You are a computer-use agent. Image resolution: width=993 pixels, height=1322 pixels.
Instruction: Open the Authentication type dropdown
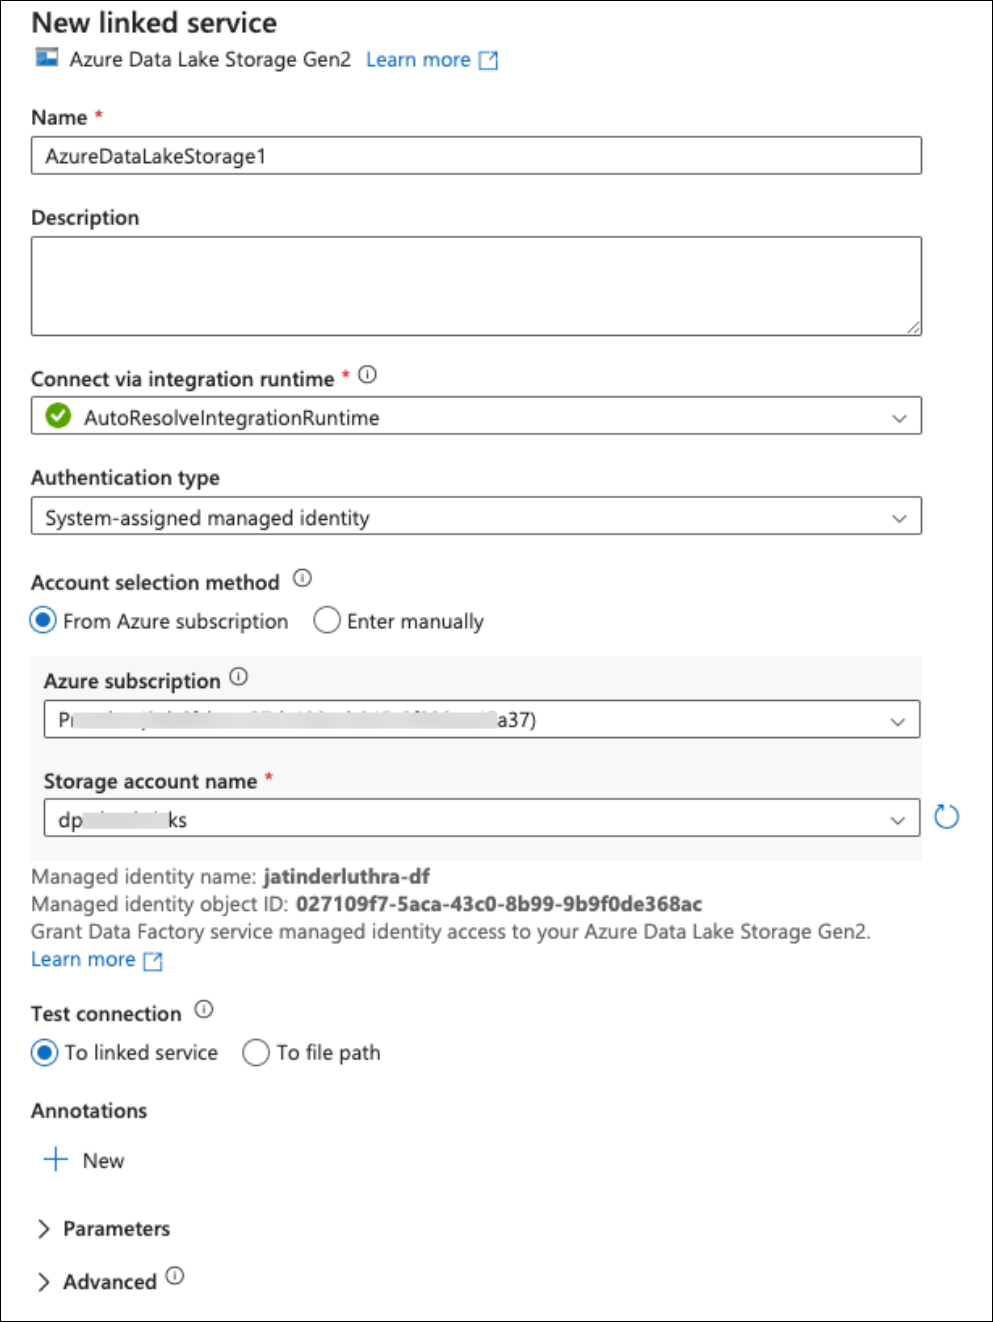[476, 517]
